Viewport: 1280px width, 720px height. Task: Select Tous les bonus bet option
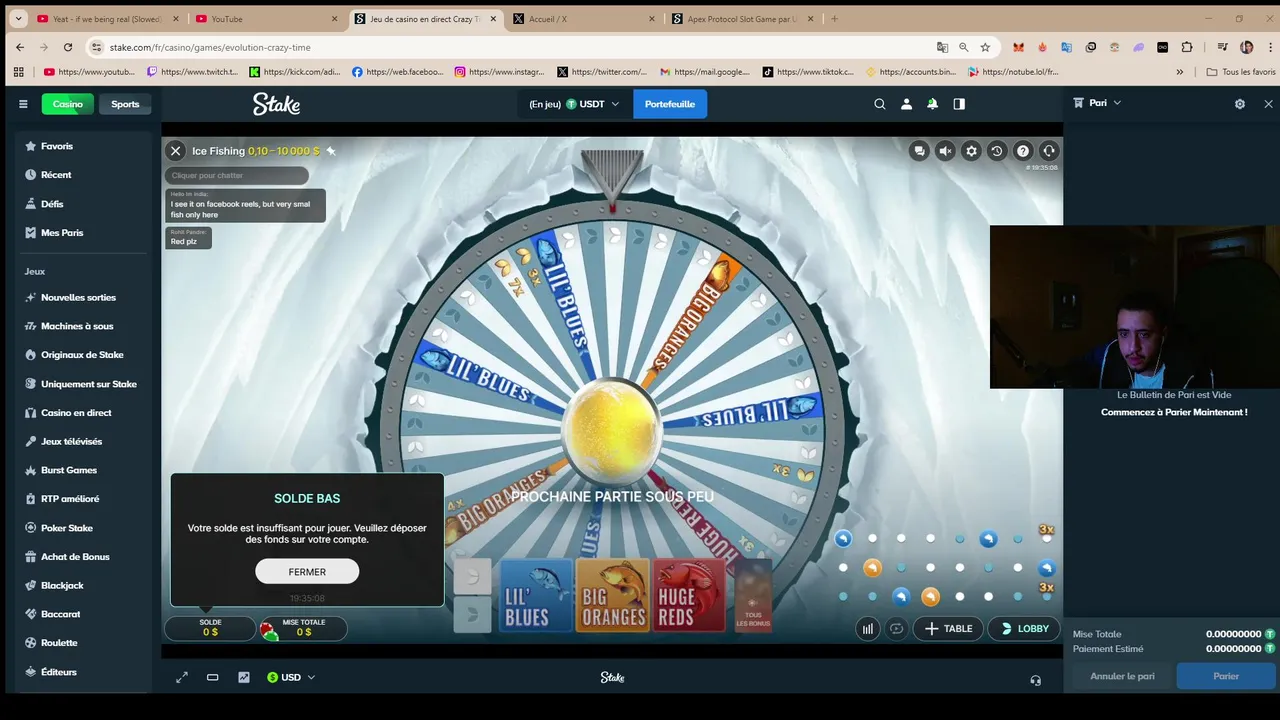[753, 596]
